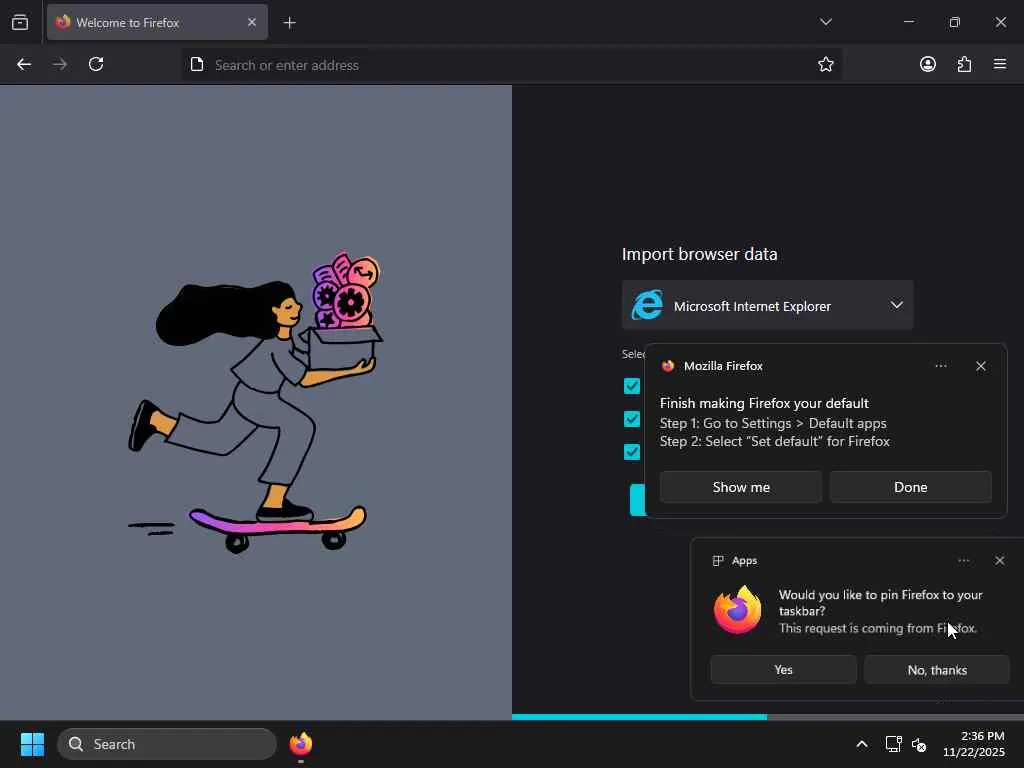Open a new tab with plus button

point(289,23)
